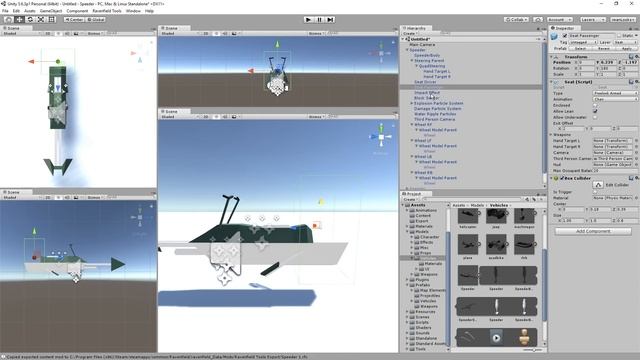
Task: Open the GameObject menu
Action: (x=51, y=11)
